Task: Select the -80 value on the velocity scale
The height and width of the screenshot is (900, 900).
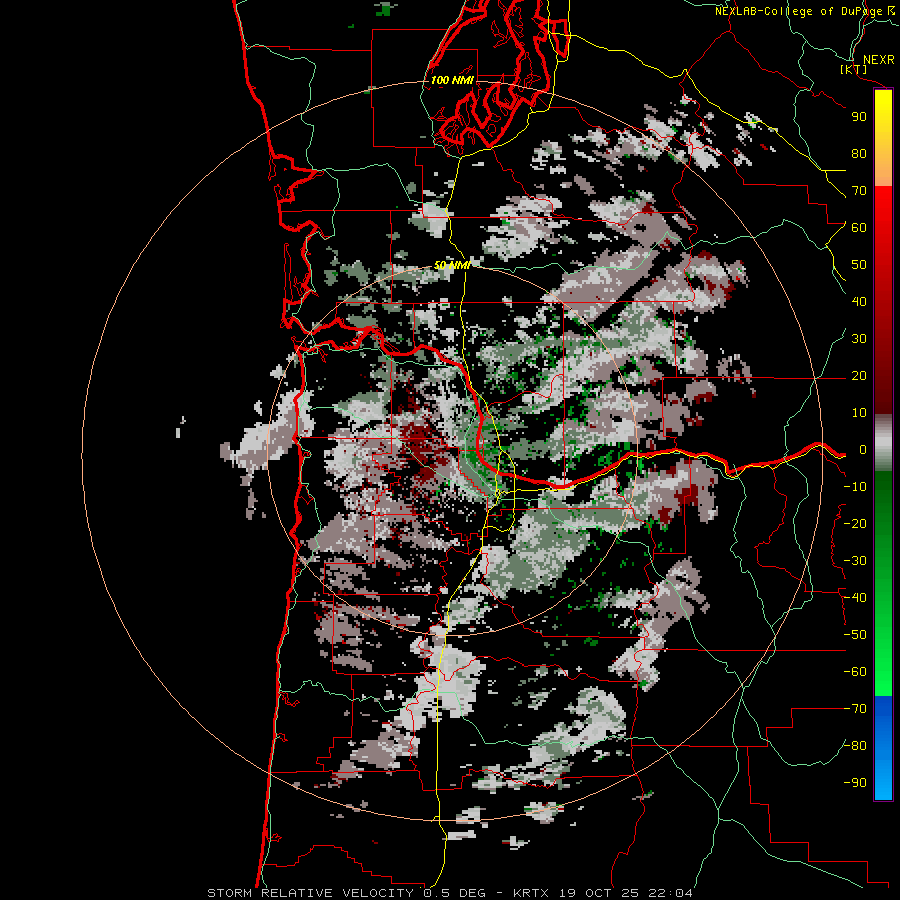Action: [x=855, y=746]
